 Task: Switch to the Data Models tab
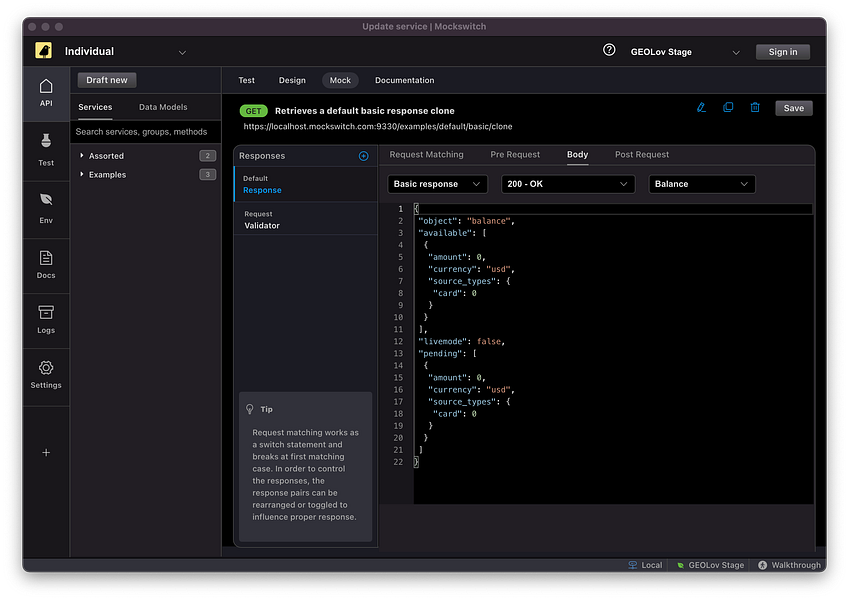163,107
